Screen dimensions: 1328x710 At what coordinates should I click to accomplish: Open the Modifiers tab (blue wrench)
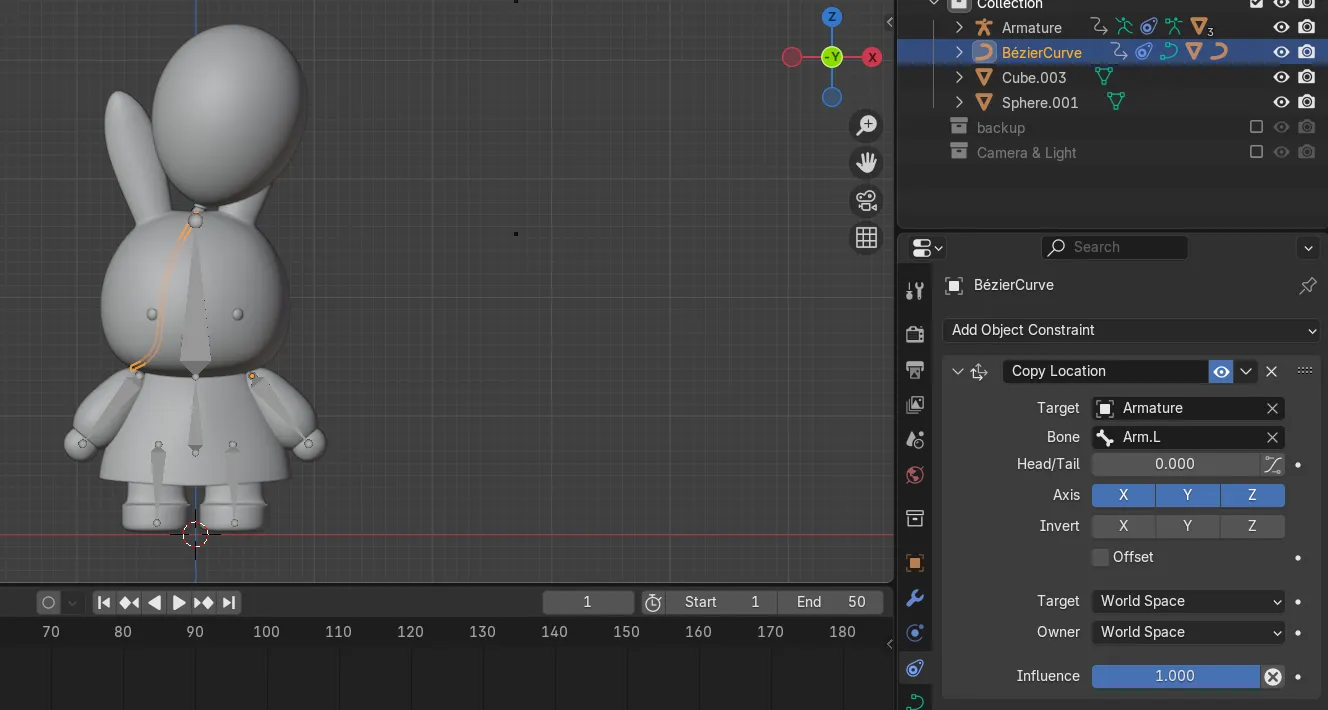[914, 598]
